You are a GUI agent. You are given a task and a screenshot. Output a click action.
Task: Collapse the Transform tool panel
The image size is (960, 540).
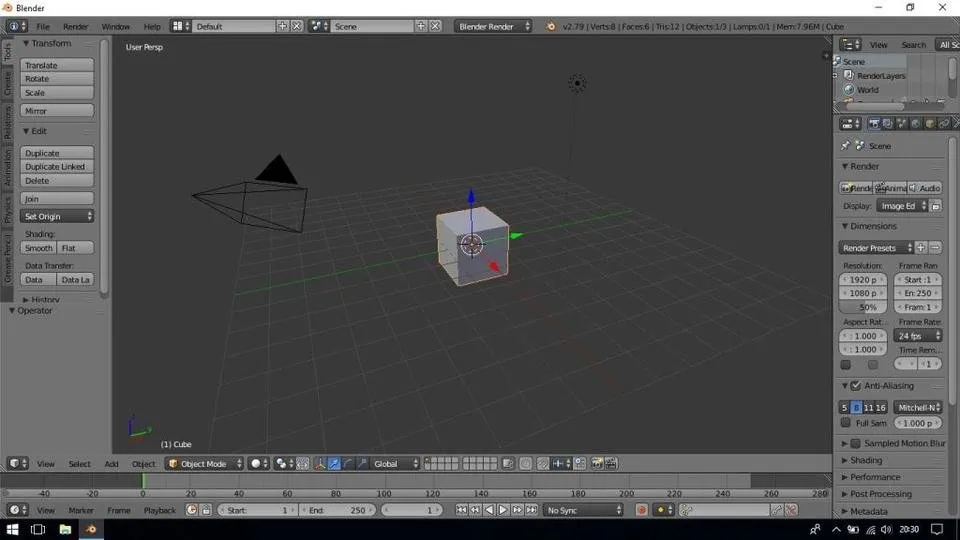47,43
